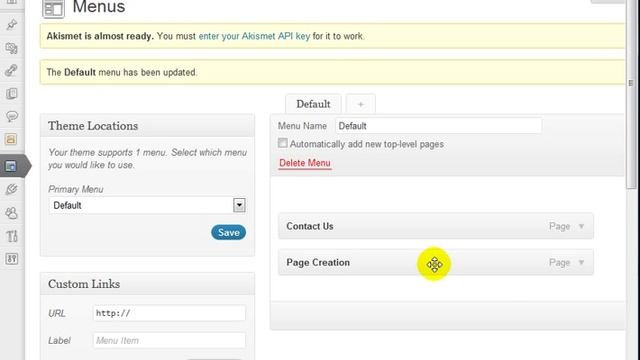Open the Posts pushpin sidebar icon
Screen dimensions: 640x360
11,24
